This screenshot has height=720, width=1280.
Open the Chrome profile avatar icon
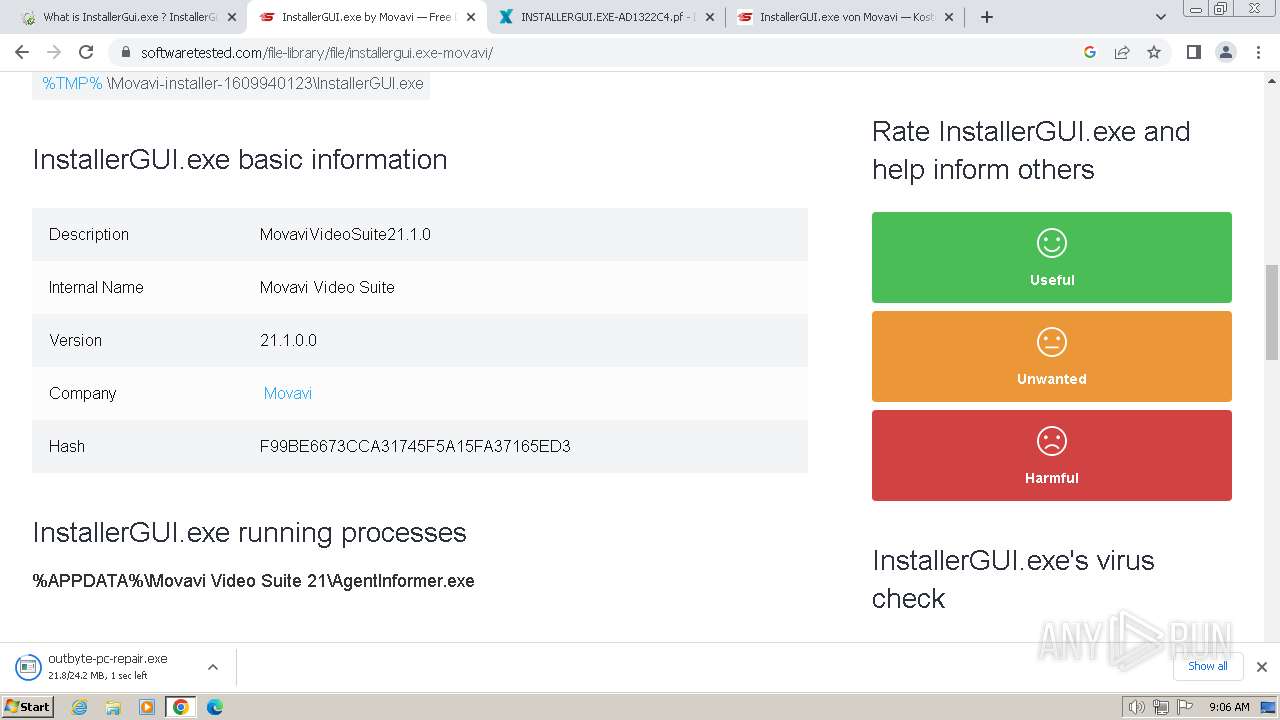(x=1225, y=52)
